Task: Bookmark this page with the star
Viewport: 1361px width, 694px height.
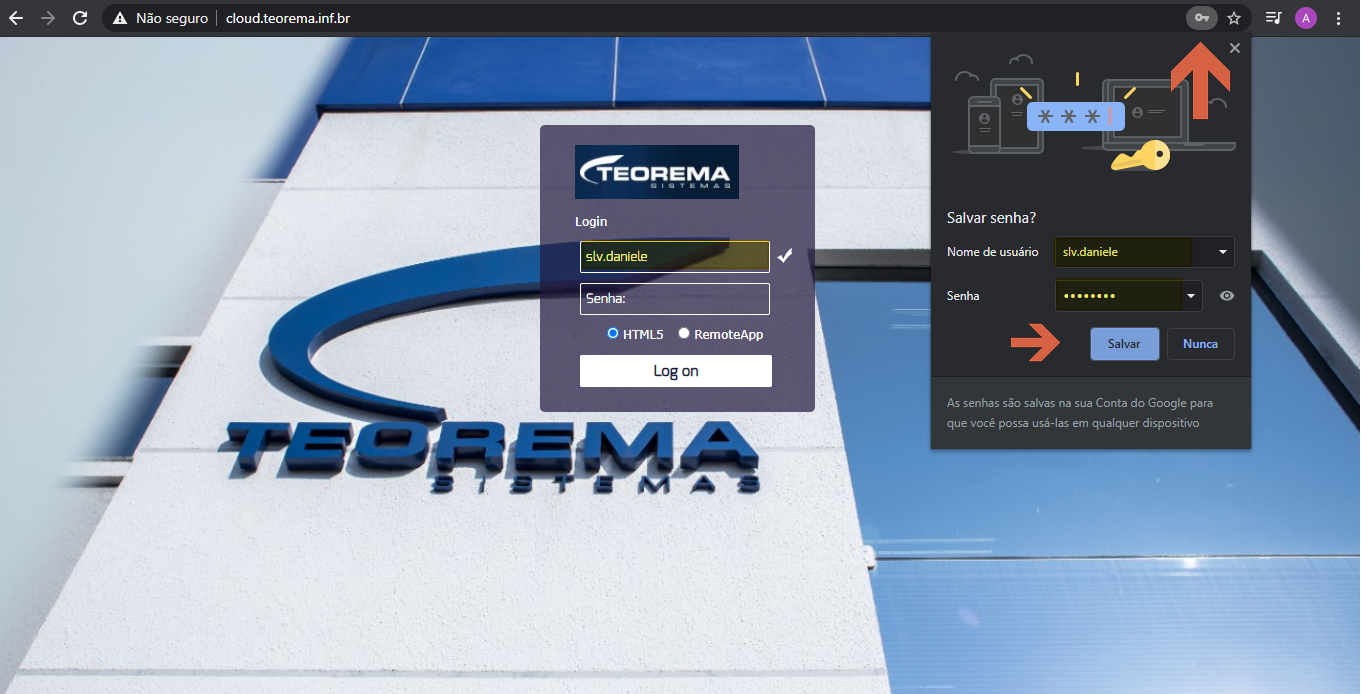Action: click(1234, 18)
